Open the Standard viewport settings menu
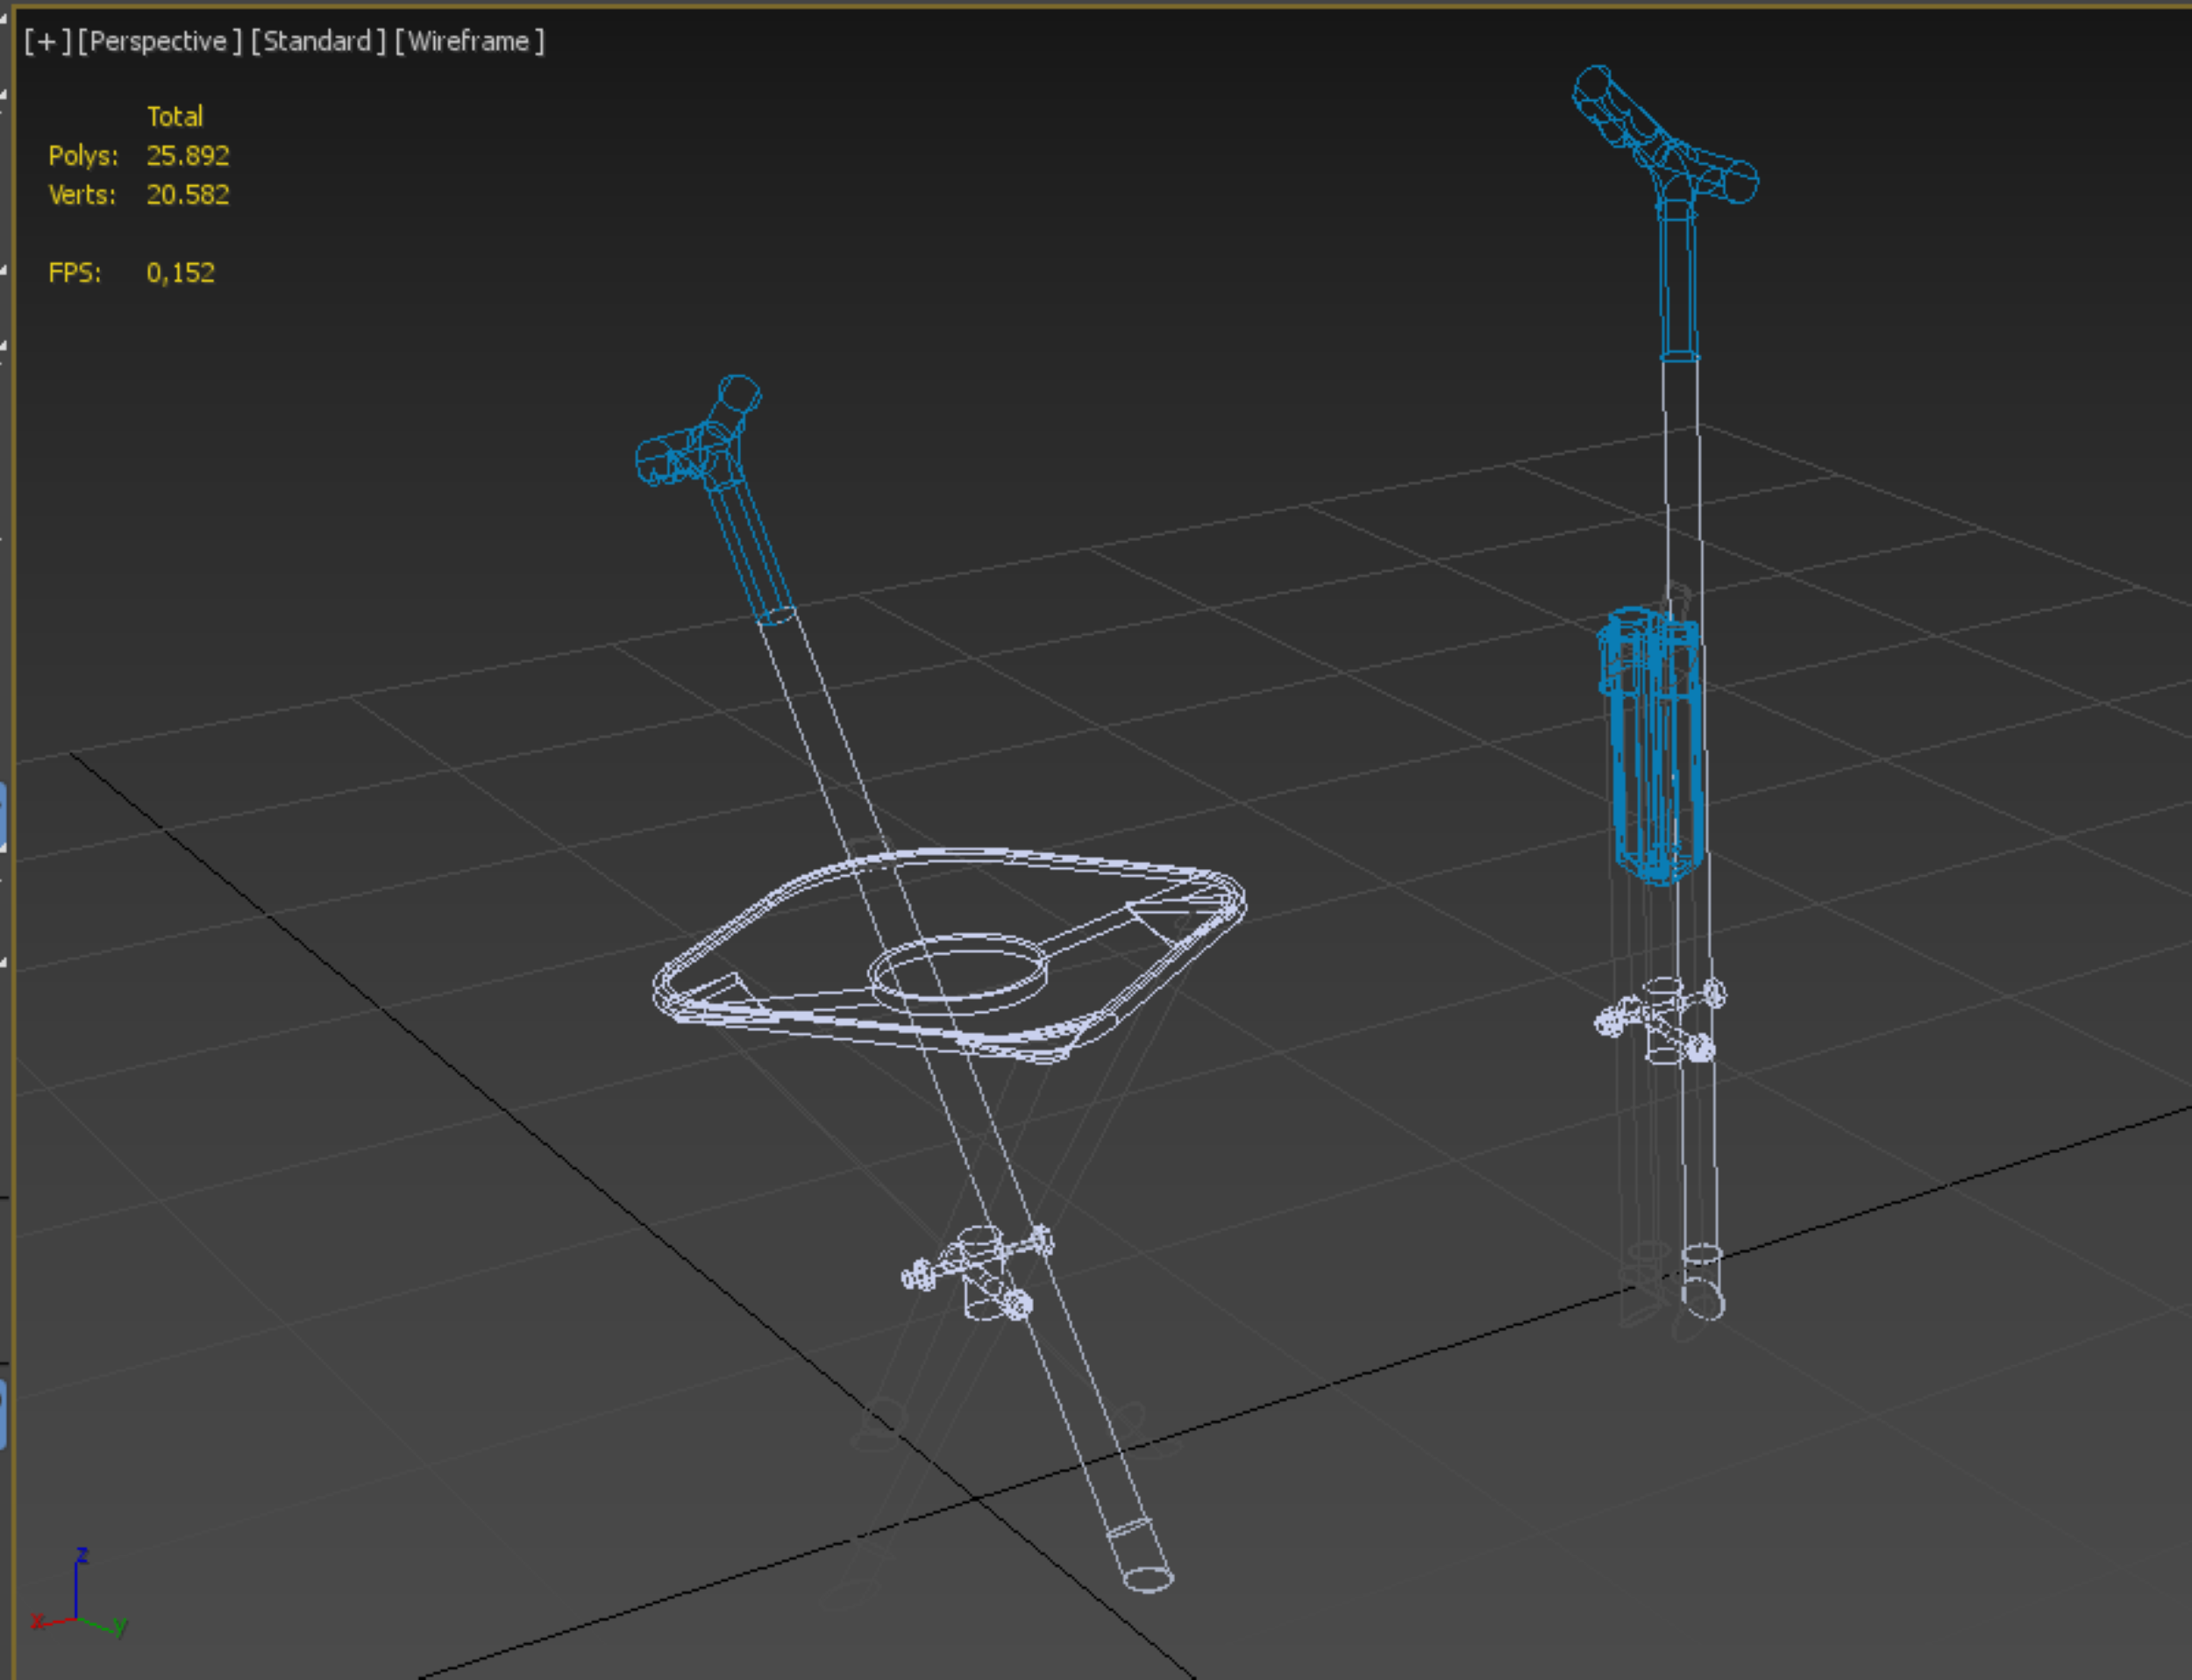 (317, 42)
